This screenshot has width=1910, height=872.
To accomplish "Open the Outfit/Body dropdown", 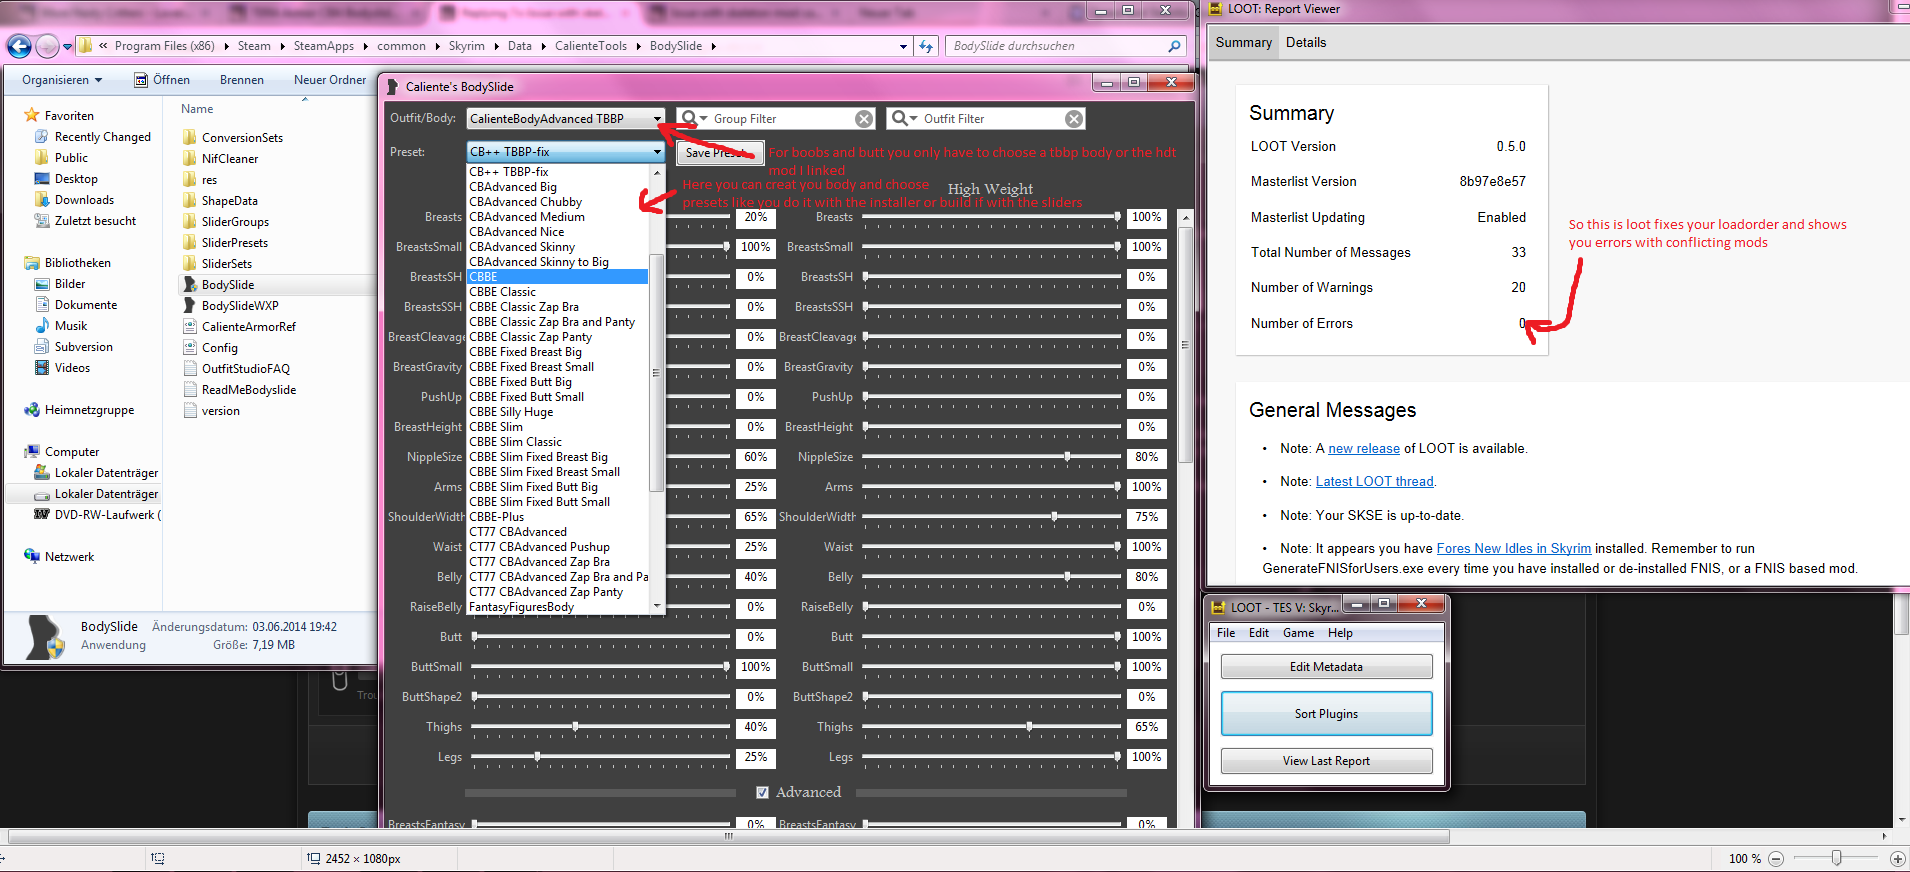I will [566, 119].
